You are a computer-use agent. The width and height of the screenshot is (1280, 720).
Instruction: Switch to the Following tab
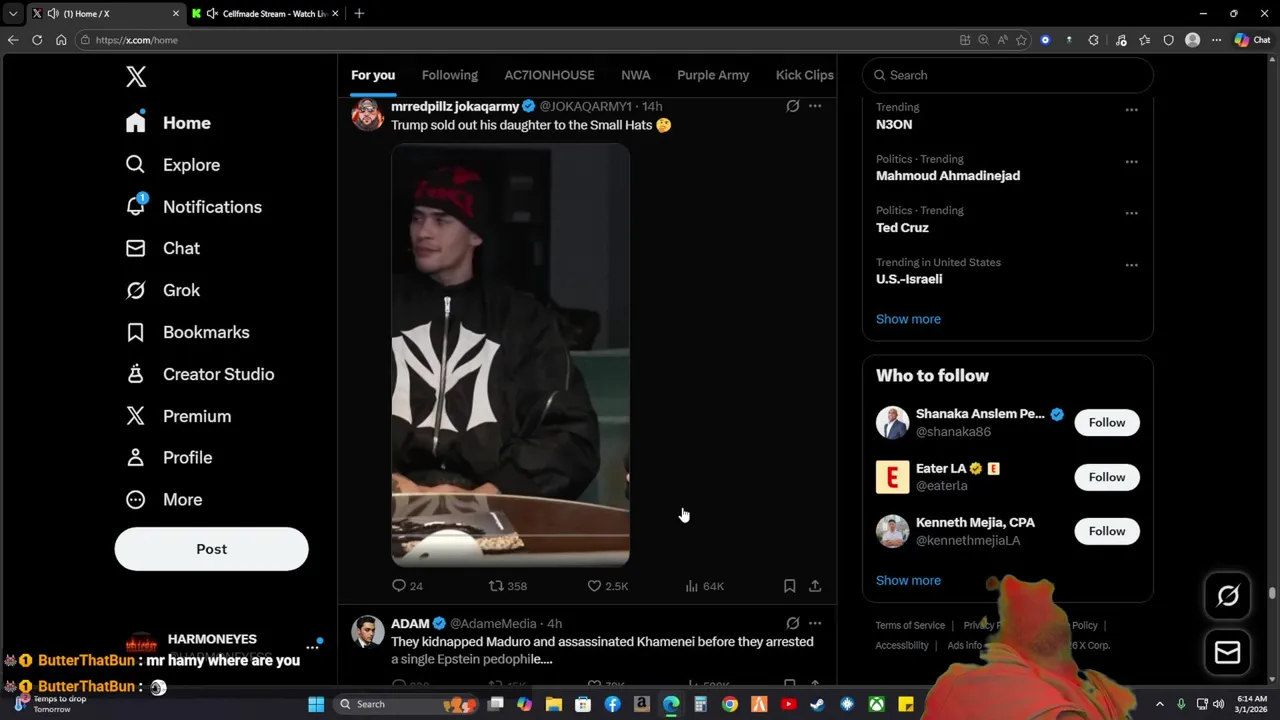450,75
